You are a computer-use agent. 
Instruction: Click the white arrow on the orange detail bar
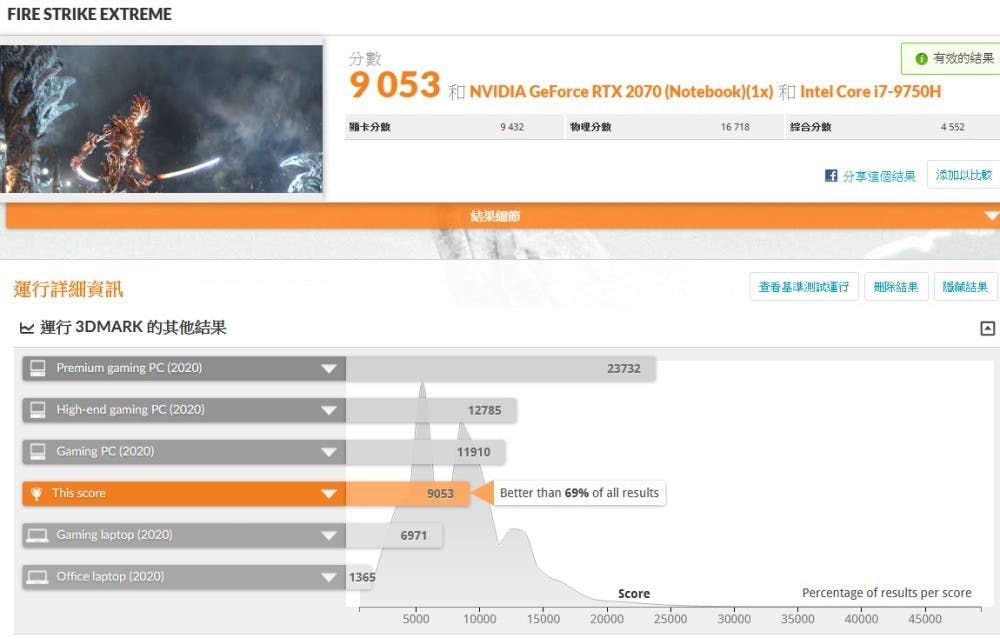tap(992, 216)
